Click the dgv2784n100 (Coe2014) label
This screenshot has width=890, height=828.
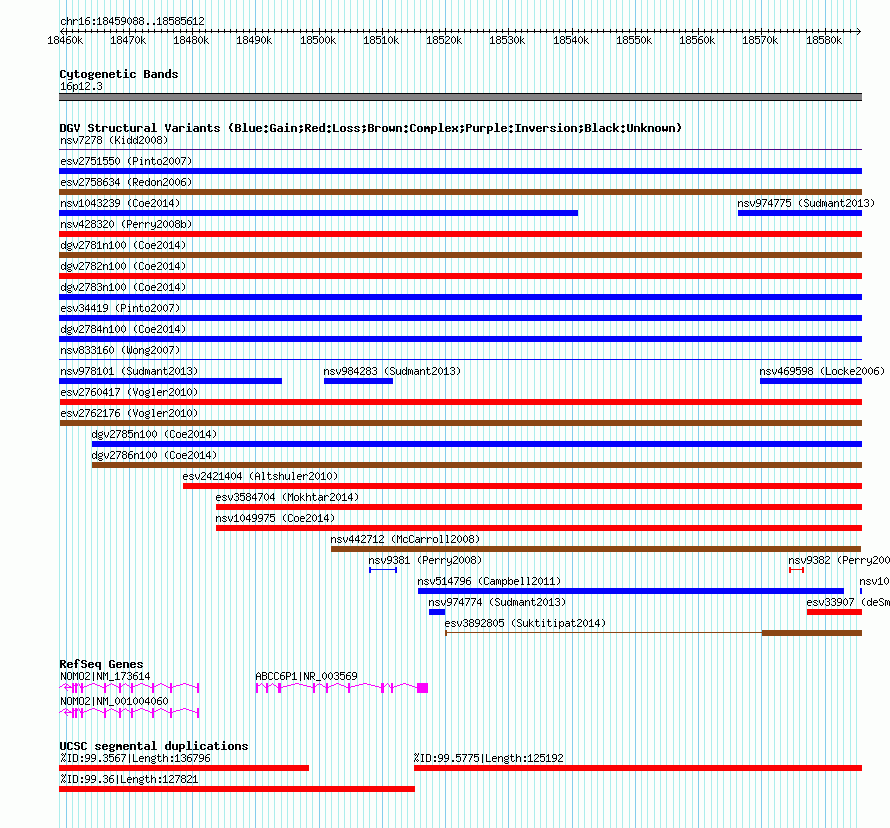123,329
